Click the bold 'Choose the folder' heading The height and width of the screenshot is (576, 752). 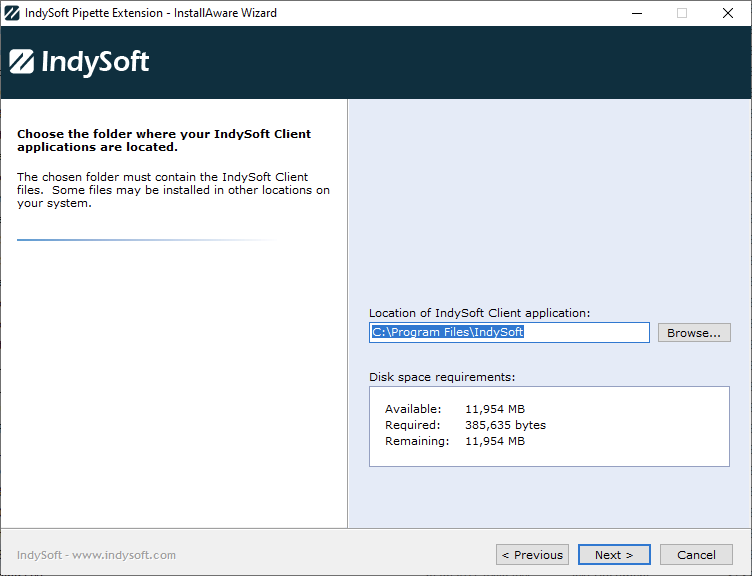point(164,140)
